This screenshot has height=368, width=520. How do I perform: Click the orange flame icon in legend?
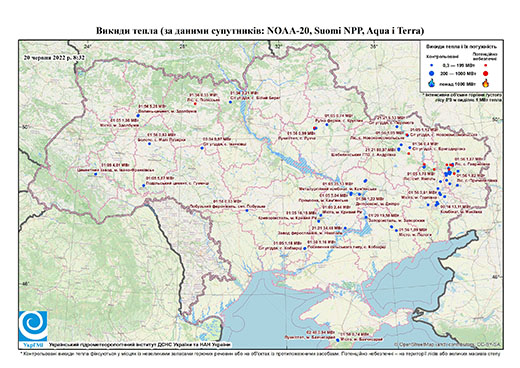(486, 83)
